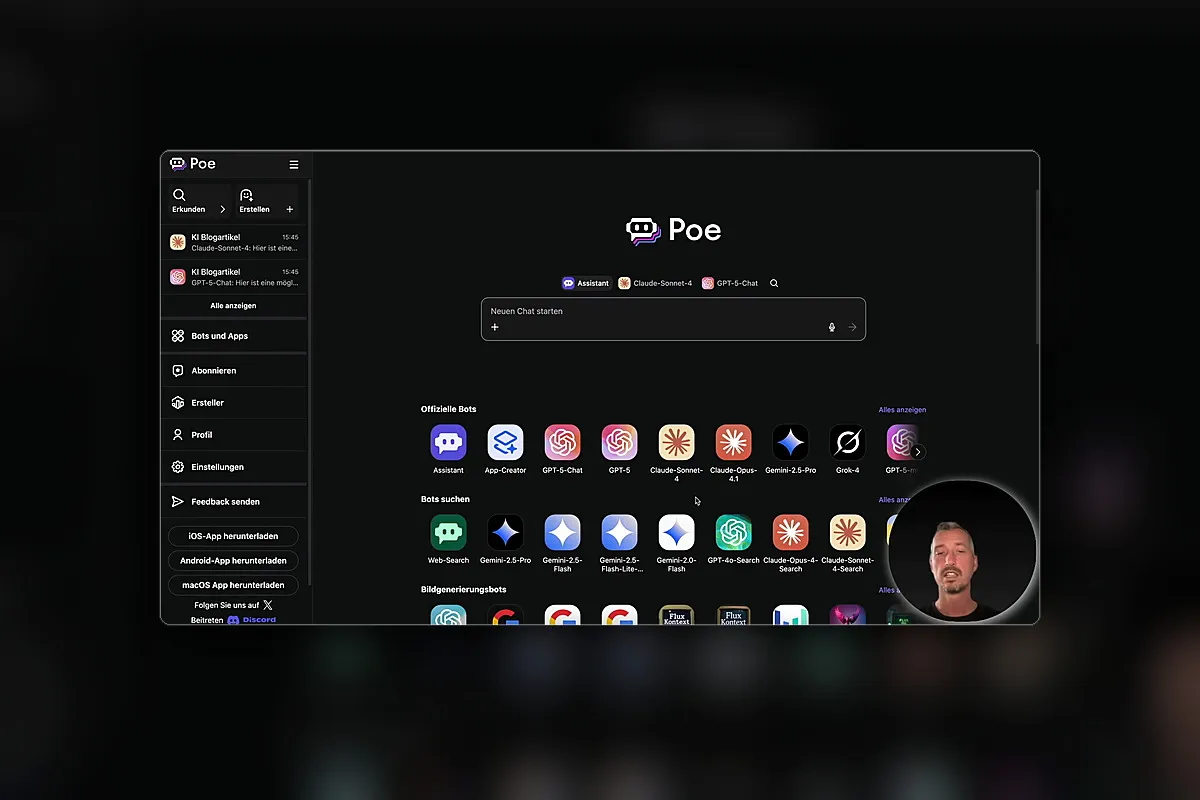Expand chat list via Alle anzeigen

(x=233, y=305)
